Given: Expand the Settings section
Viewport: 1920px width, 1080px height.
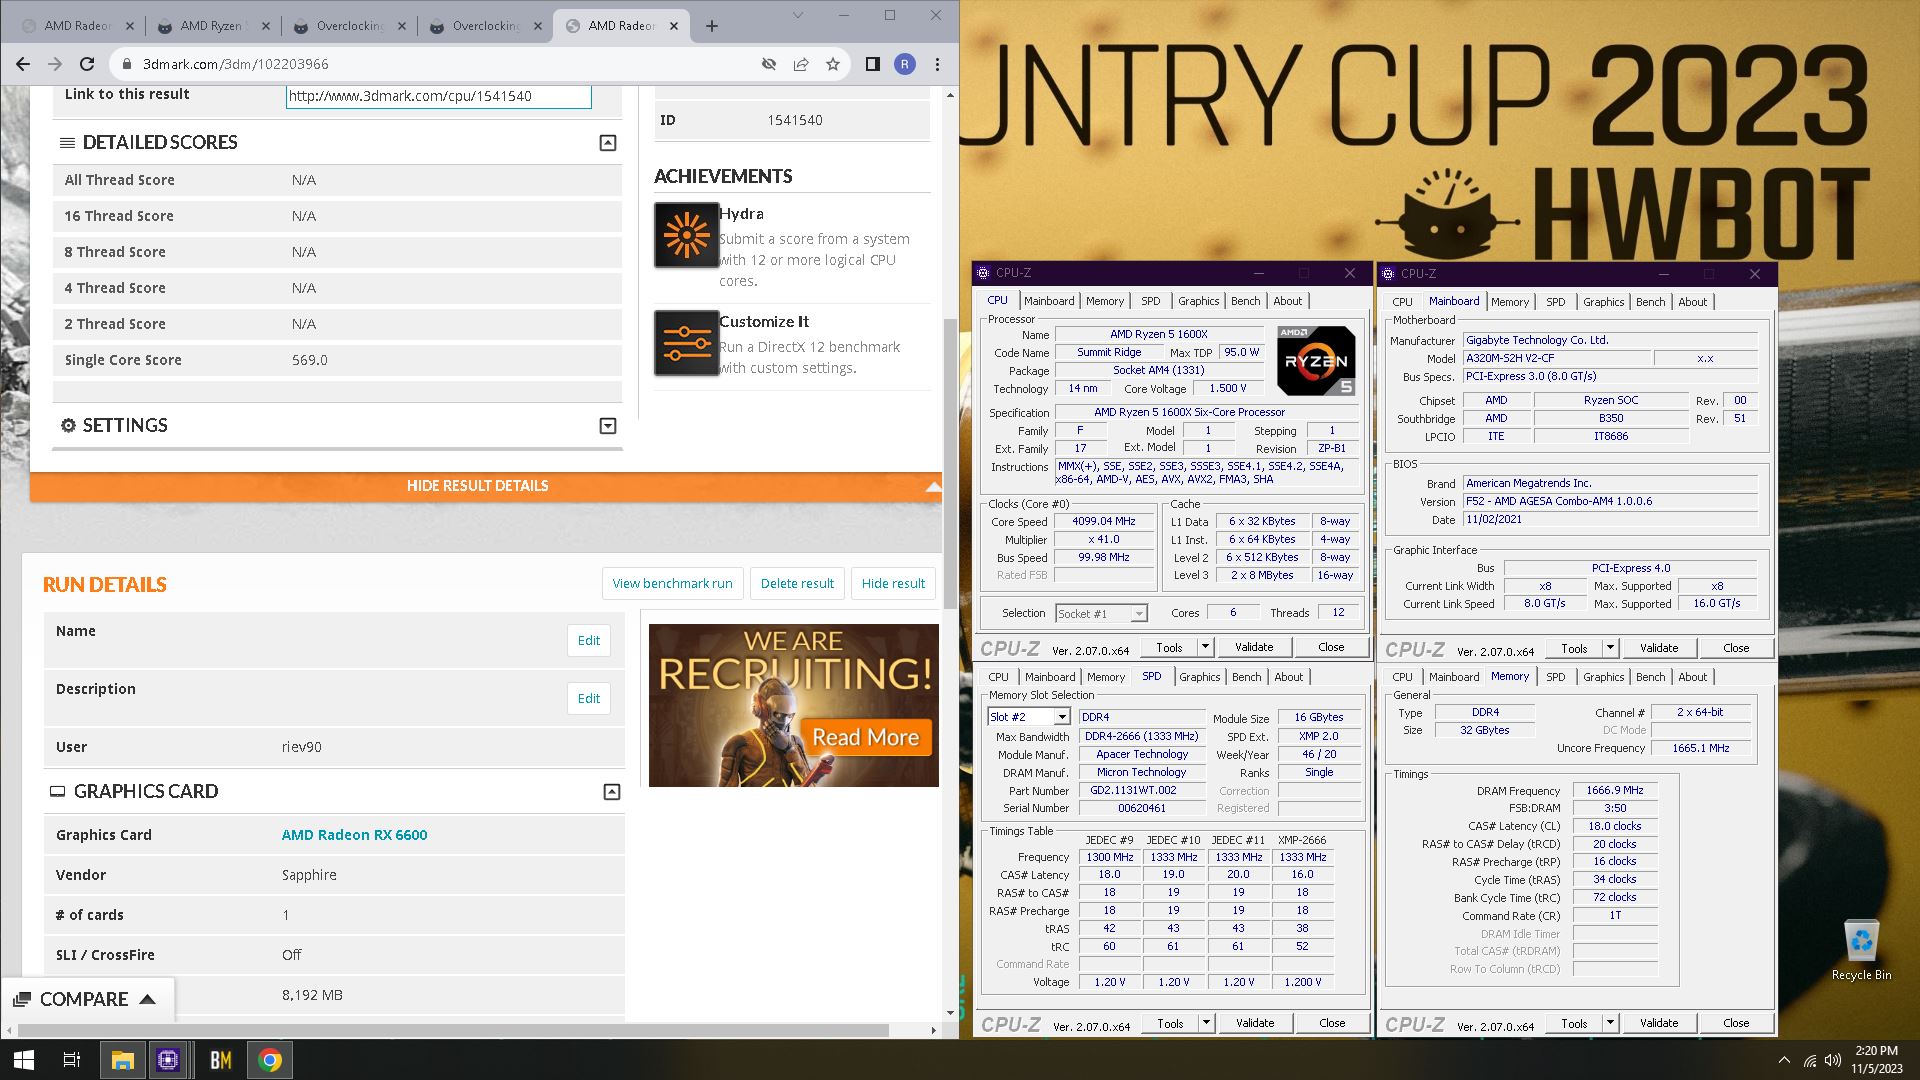Looking at the screenshot, I should pyautogui.click(x=607, y=426).
